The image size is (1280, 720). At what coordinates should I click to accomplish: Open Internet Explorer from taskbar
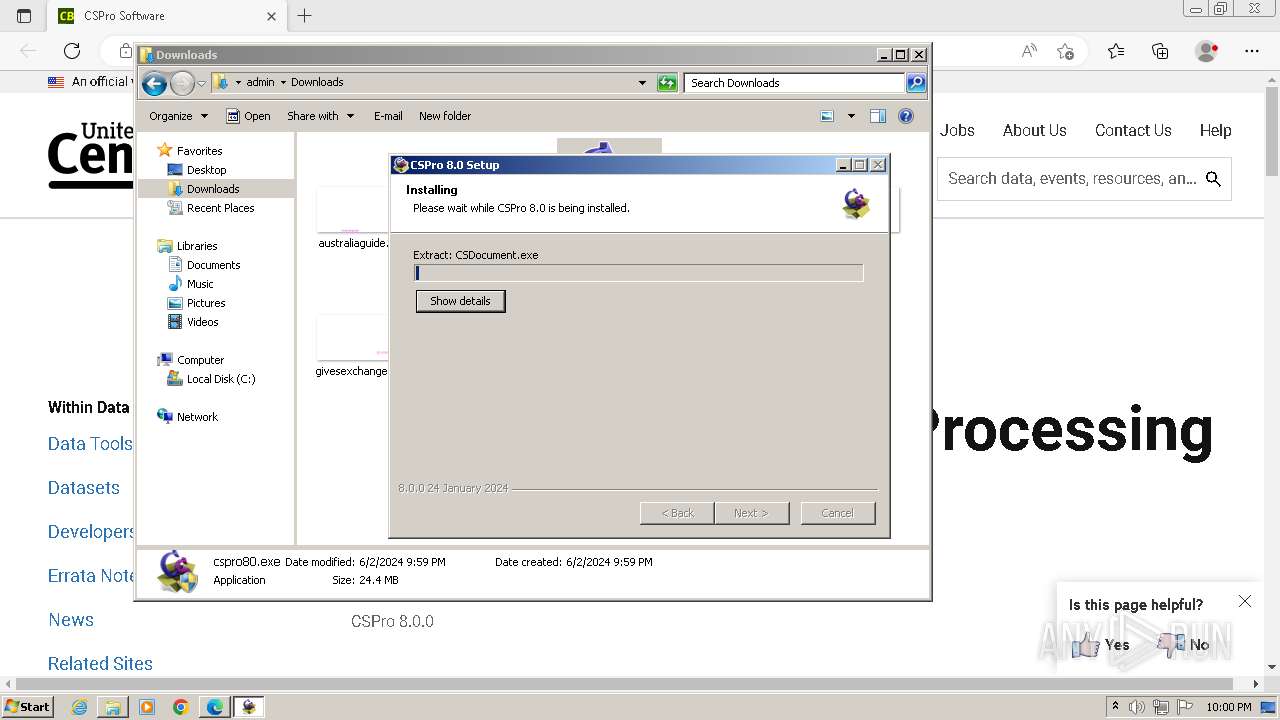click(80, 707)
